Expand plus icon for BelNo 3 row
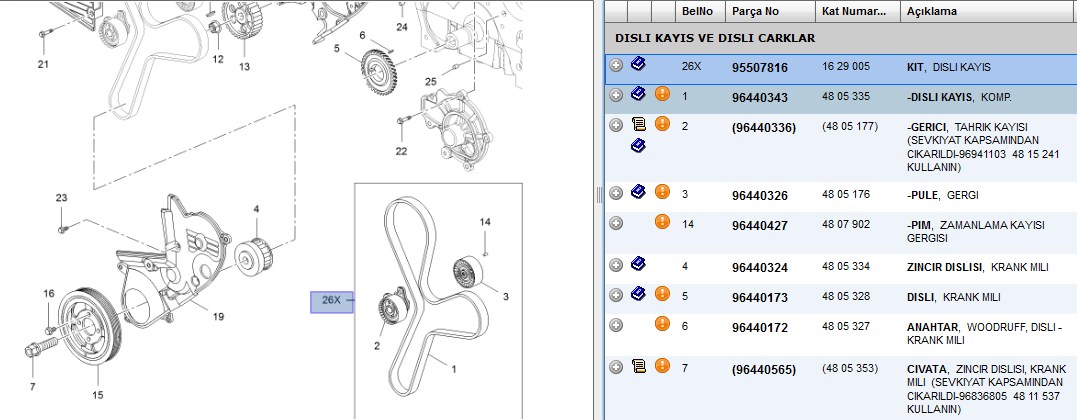1077x420 pixels. (616, 193)
